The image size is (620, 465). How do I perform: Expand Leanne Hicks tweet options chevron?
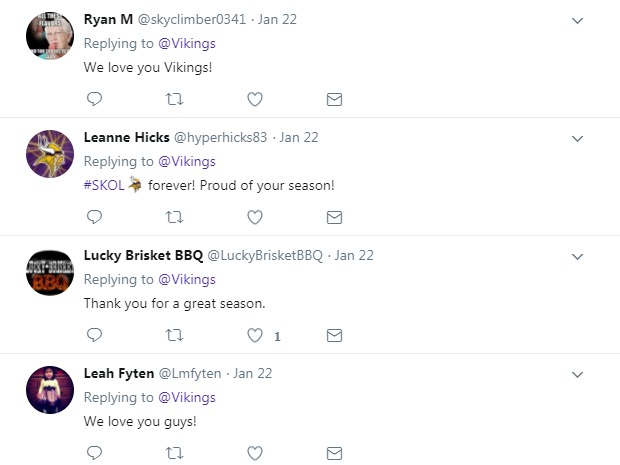pyautogui.click(x=577, y=138)
